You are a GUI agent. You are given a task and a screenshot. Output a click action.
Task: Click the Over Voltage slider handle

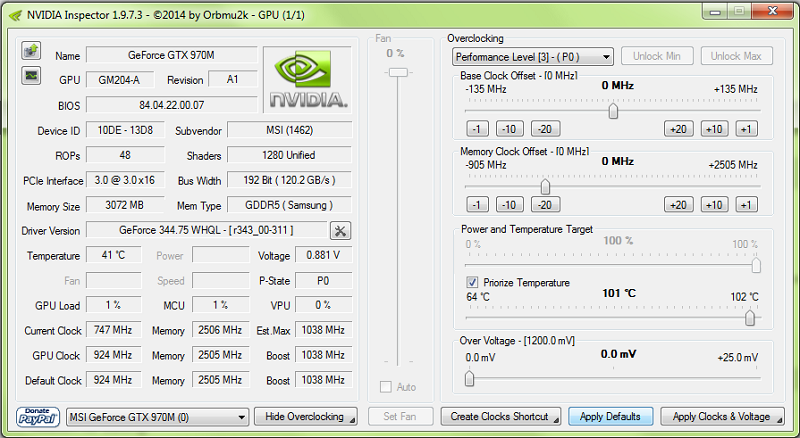click(469, 379)
